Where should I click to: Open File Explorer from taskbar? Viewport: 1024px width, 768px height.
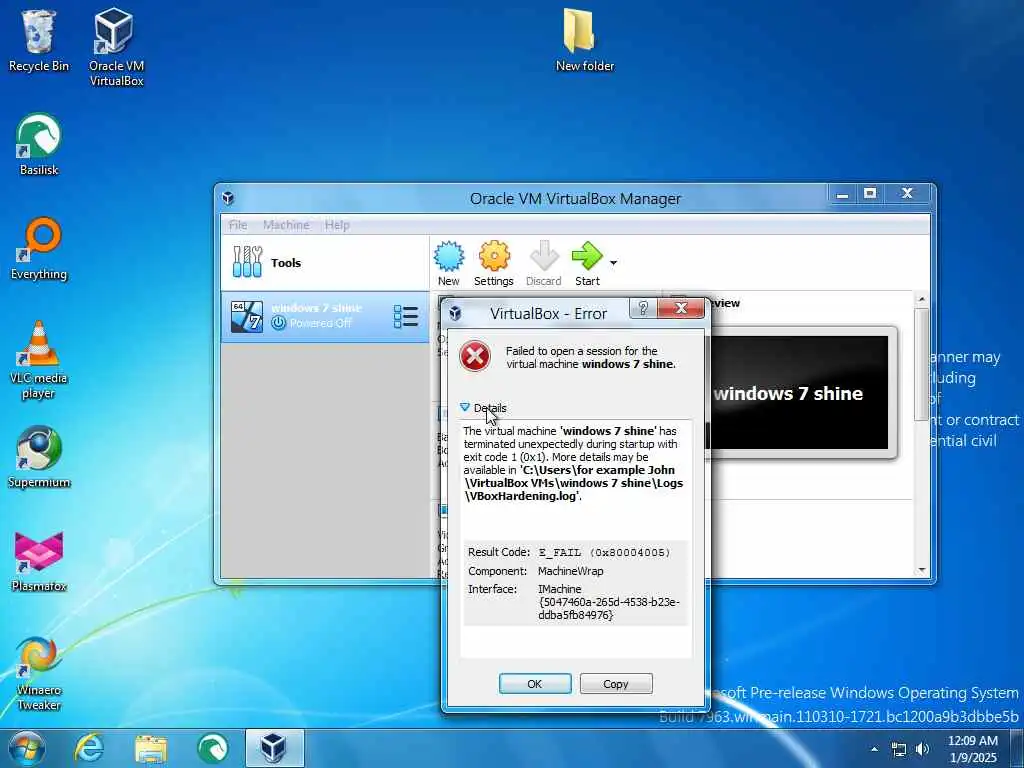tap(151, 749)
